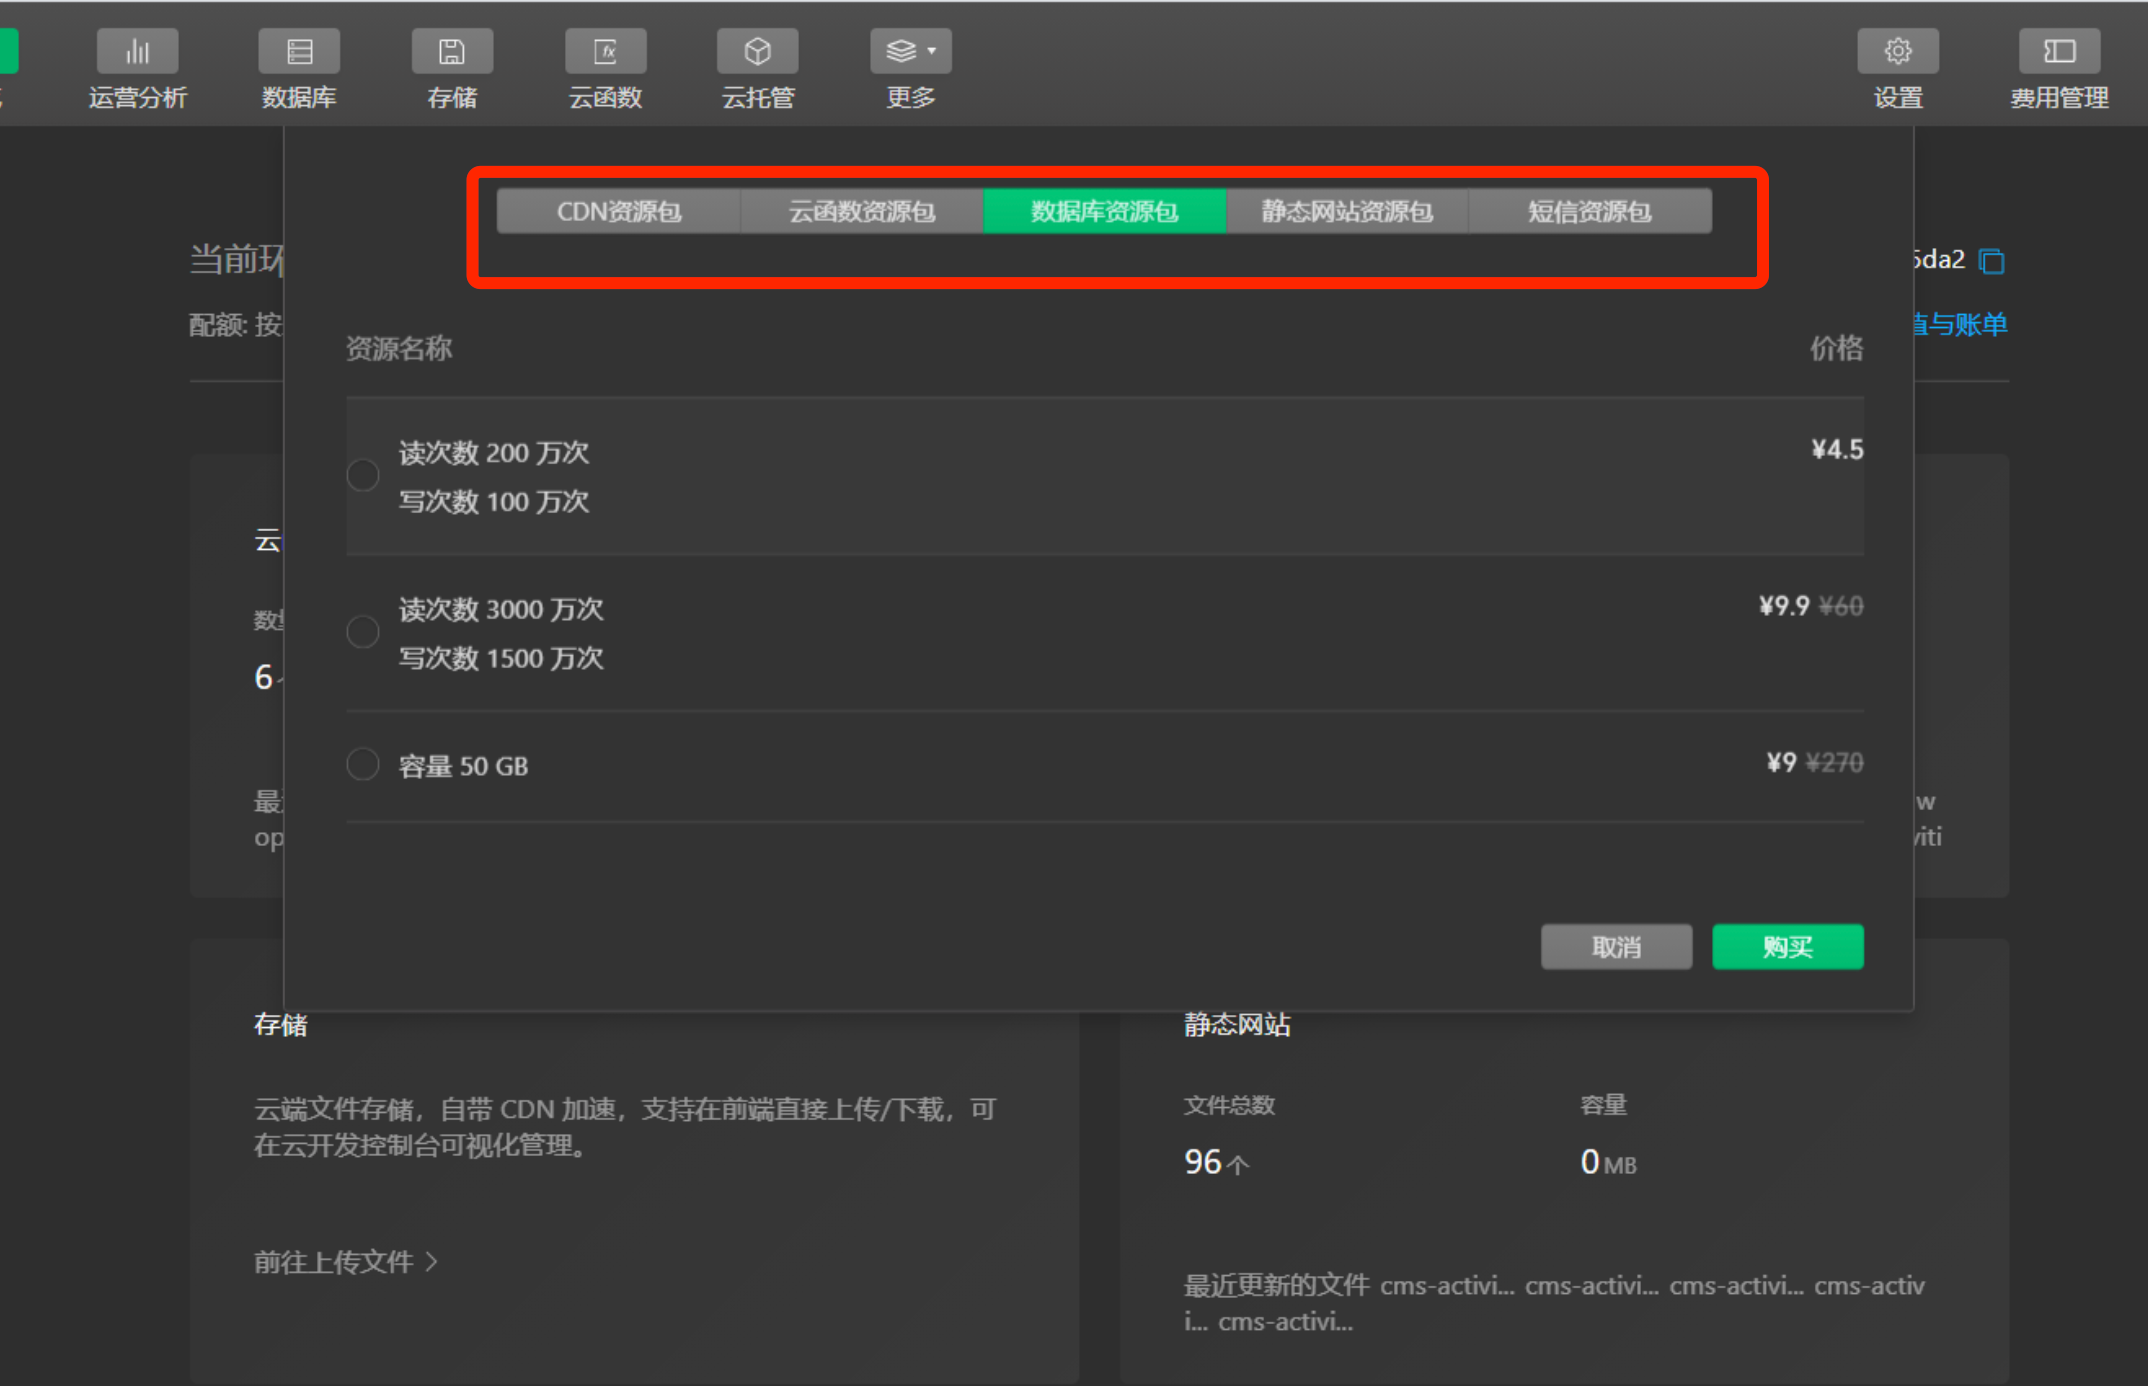The width and height of the screenshot is (2148, 1386).
Task: Switch to 短信资源包 tab
Action: tap(1589, 211)
